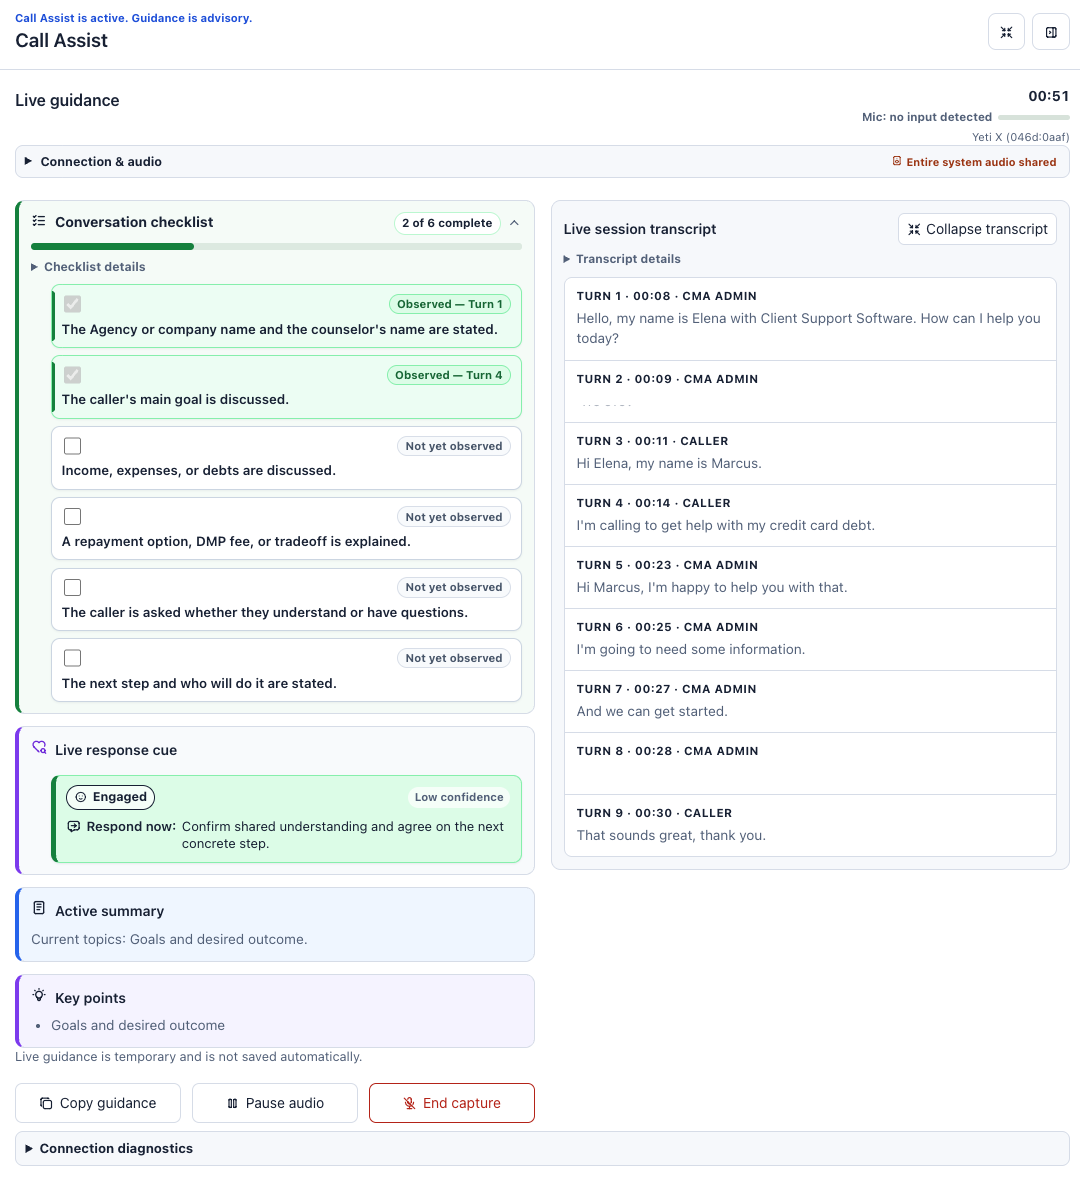1080x1185 pixels.
Task: Collapse checklist using chevron arrow
Action: pos(515,223)
